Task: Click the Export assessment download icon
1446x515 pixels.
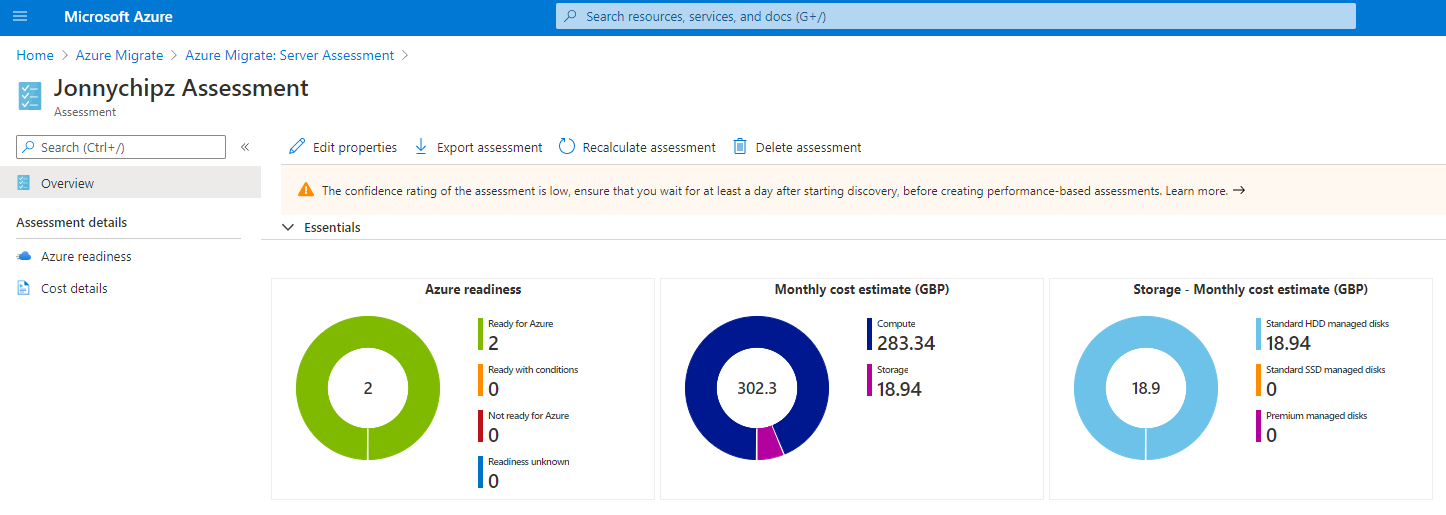Action: (421, 147)
